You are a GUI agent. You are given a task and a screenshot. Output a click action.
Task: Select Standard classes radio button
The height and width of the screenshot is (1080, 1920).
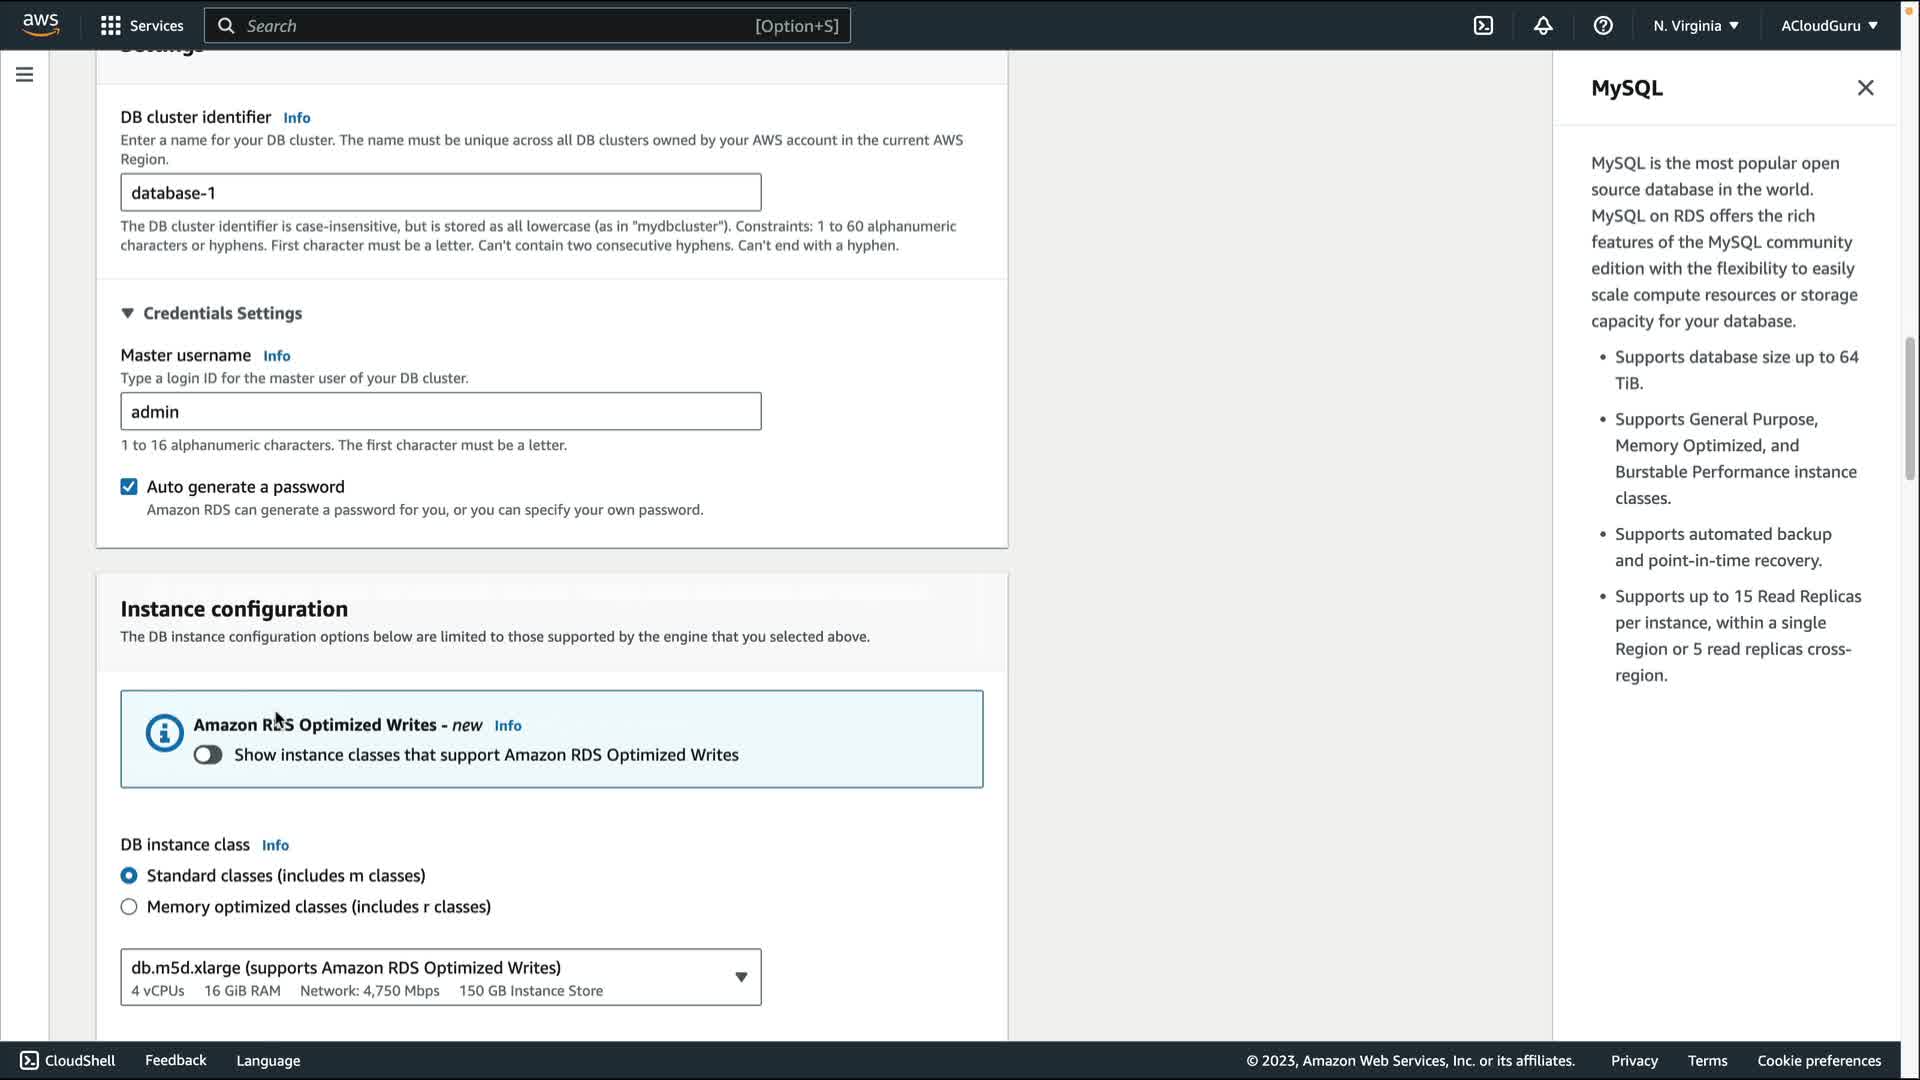click(x=129, y=876)
